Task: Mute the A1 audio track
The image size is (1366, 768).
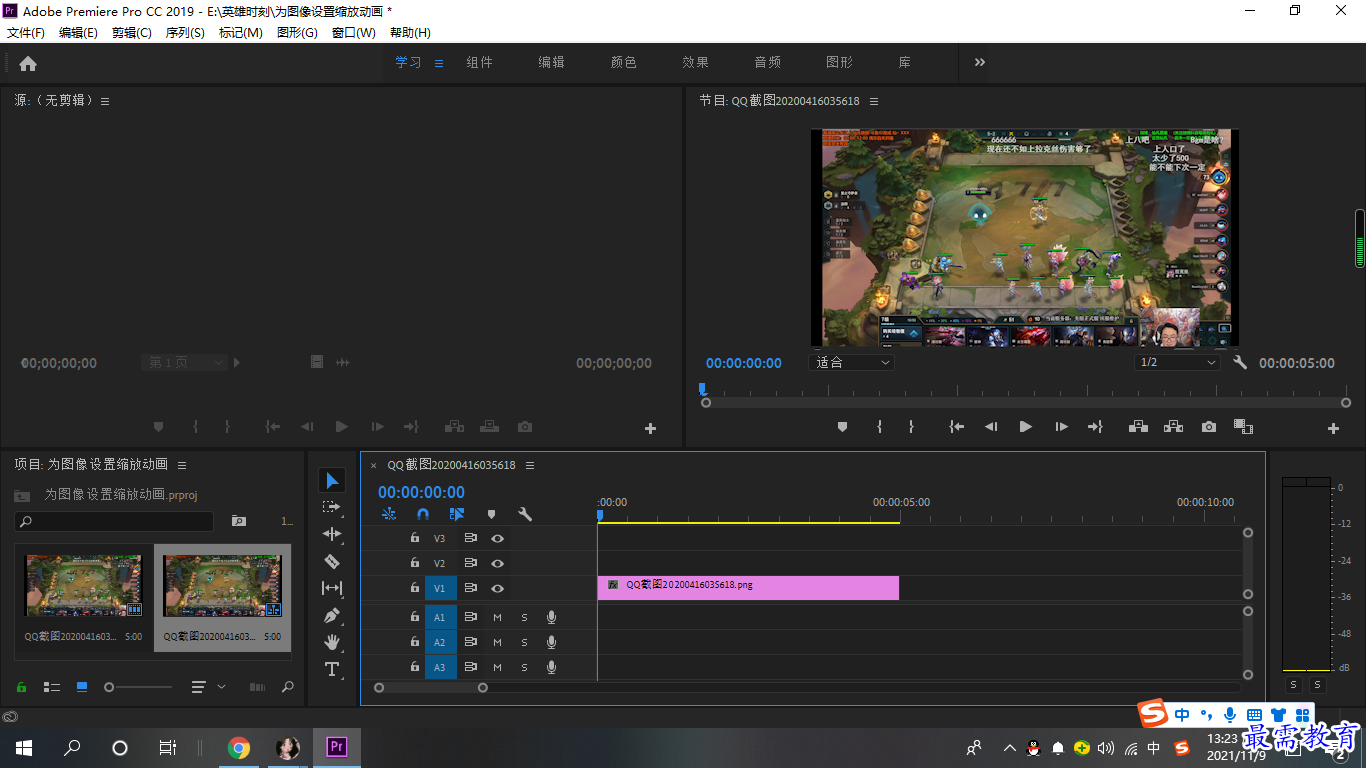Action: click(x=497, y=617)
